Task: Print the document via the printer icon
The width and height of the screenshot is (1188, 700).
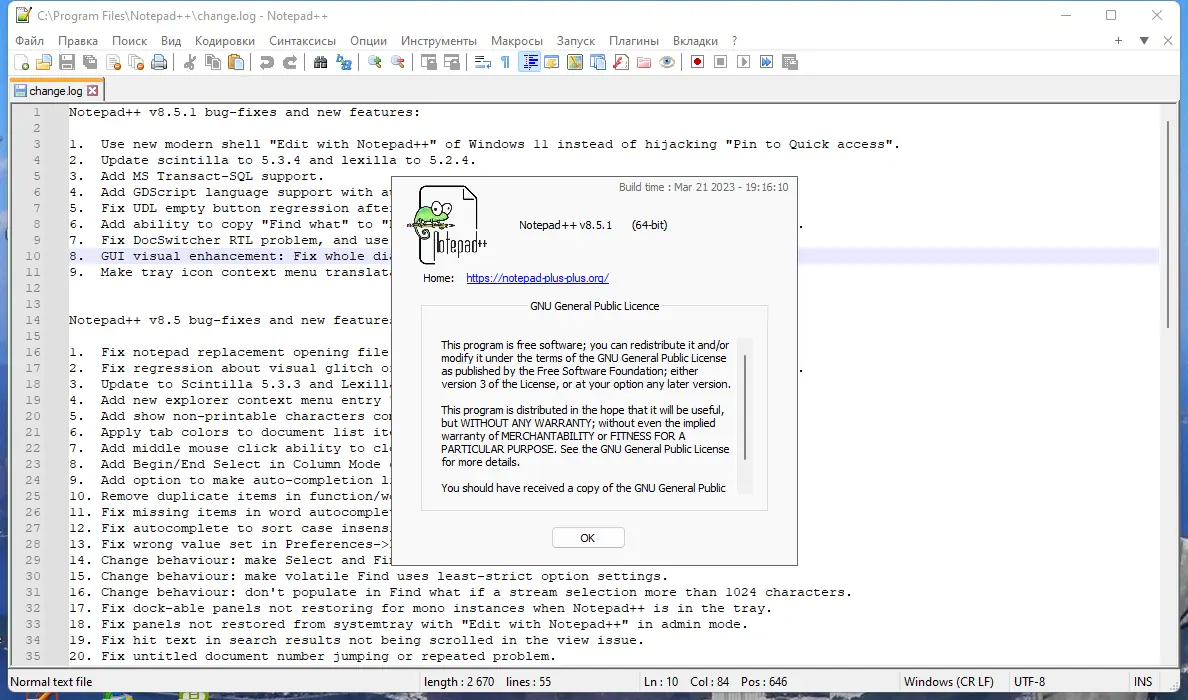Action: coord(159,62)
